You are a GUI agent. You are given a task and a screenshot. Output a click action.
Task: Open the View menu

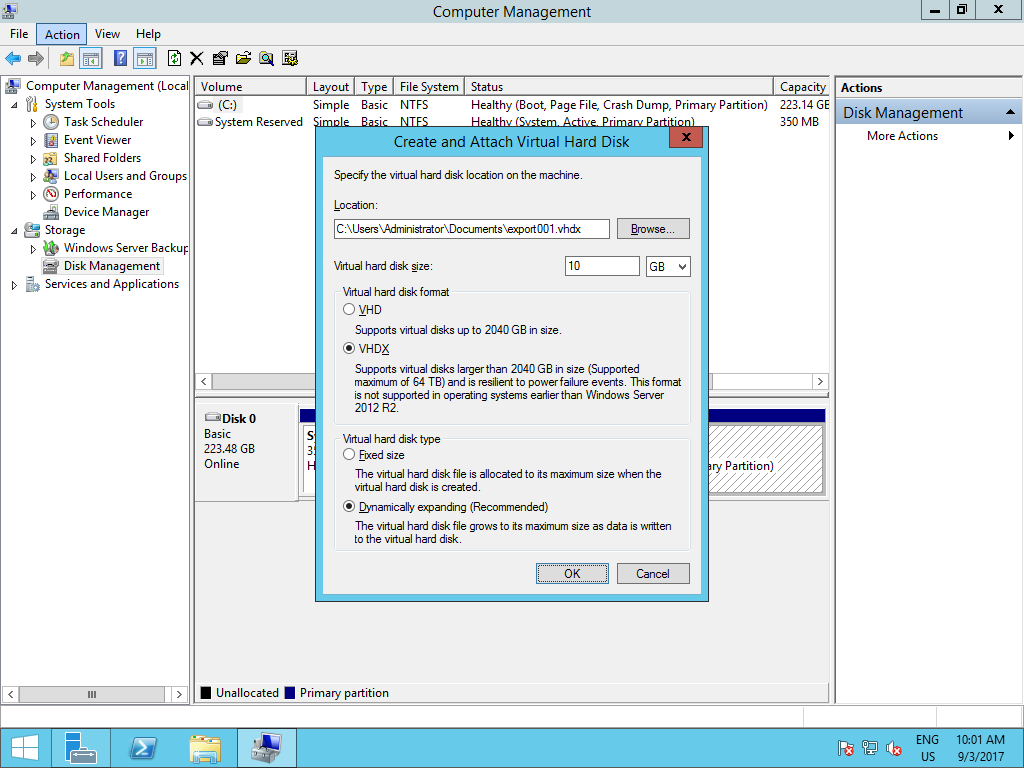(106, 33)
